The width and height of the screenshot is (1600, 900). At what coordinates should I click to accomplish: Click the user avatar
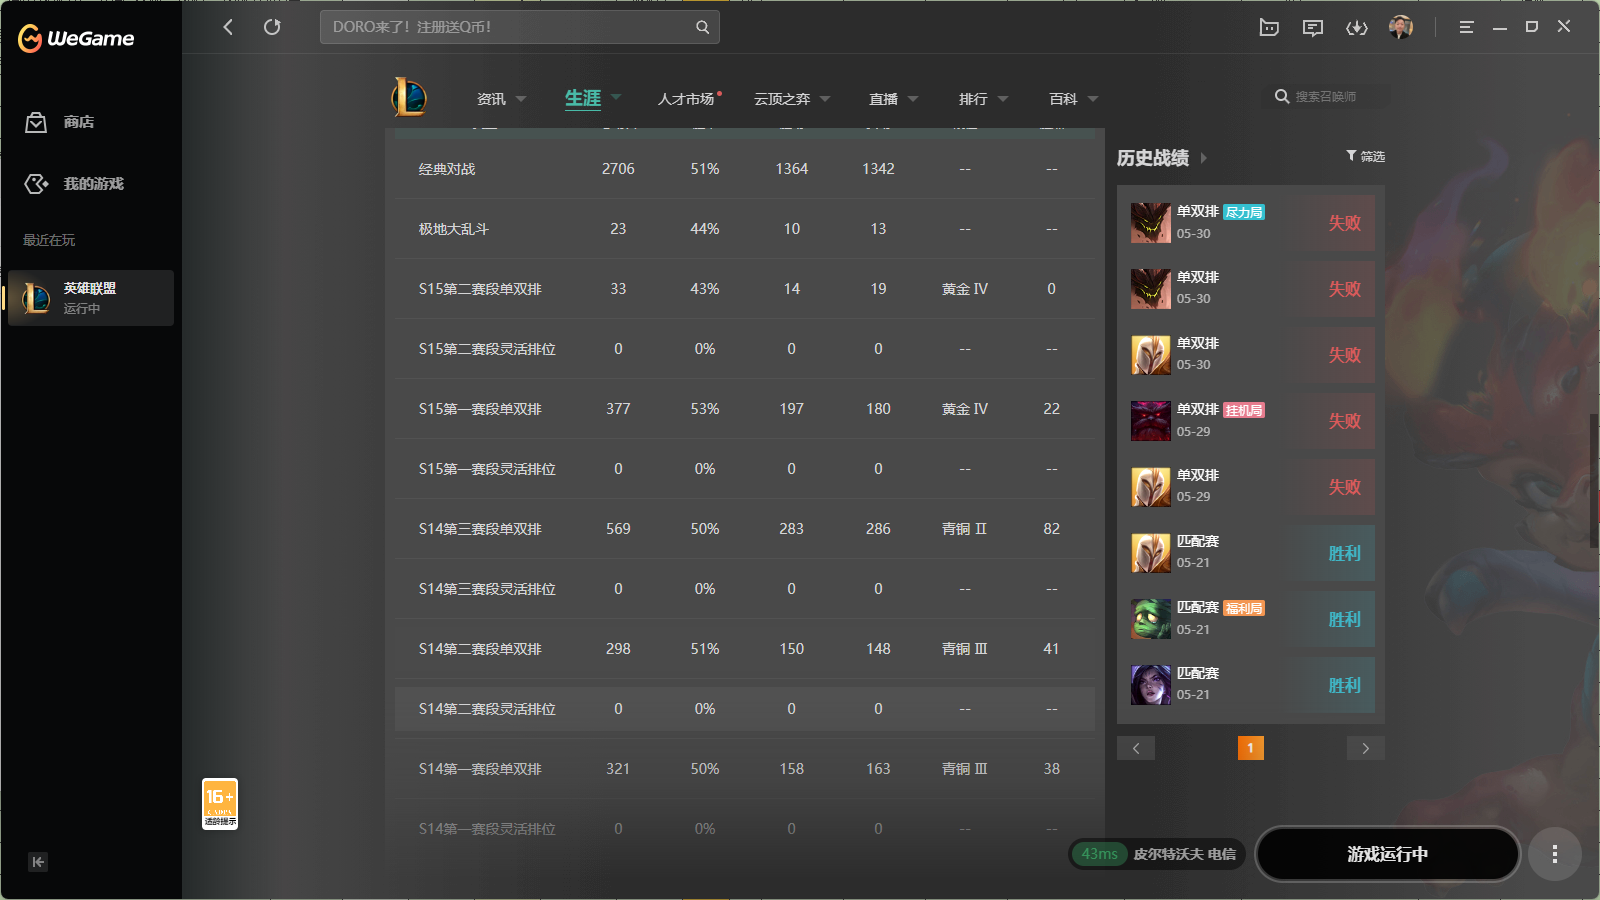pos(1401,27)
